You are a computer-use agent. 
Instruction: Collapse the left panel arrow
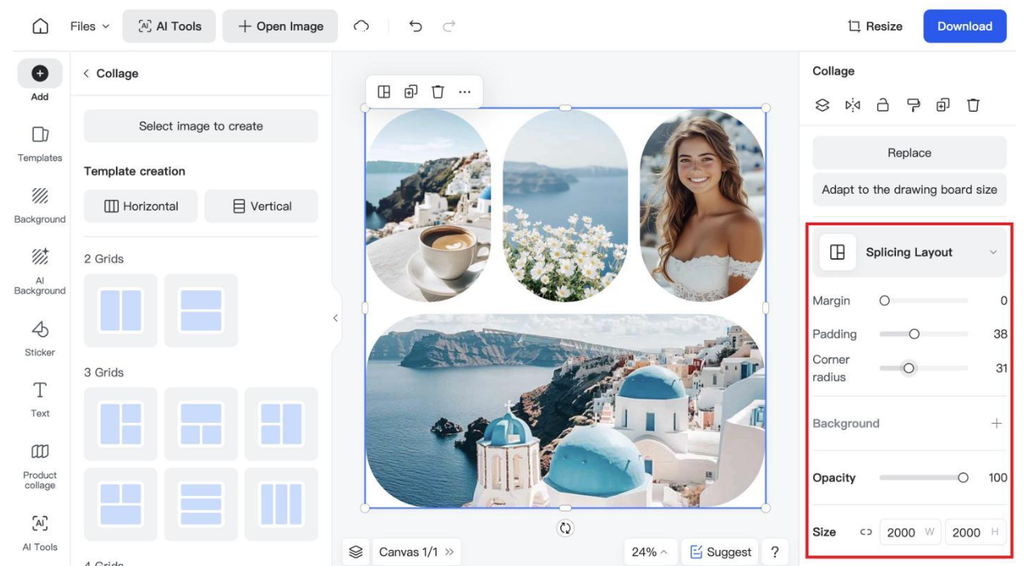click(336, 318)
